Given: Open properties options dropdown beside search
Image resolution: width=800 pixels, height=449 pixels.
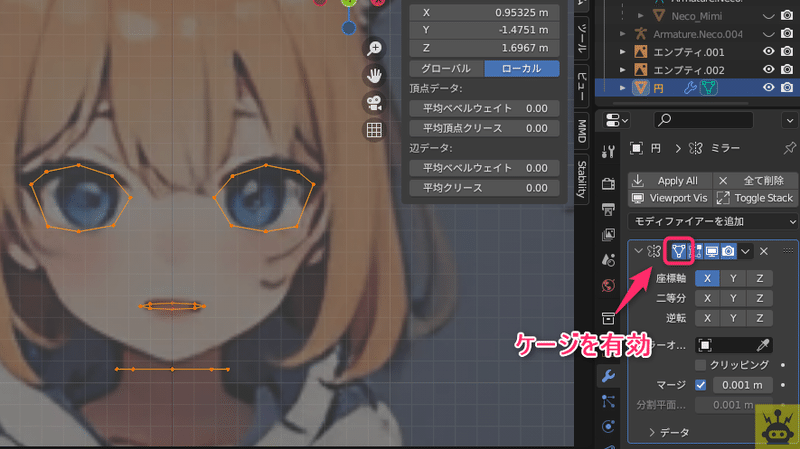Looking at the screenshot, I should pyautogui.click(x=790, y=120).
